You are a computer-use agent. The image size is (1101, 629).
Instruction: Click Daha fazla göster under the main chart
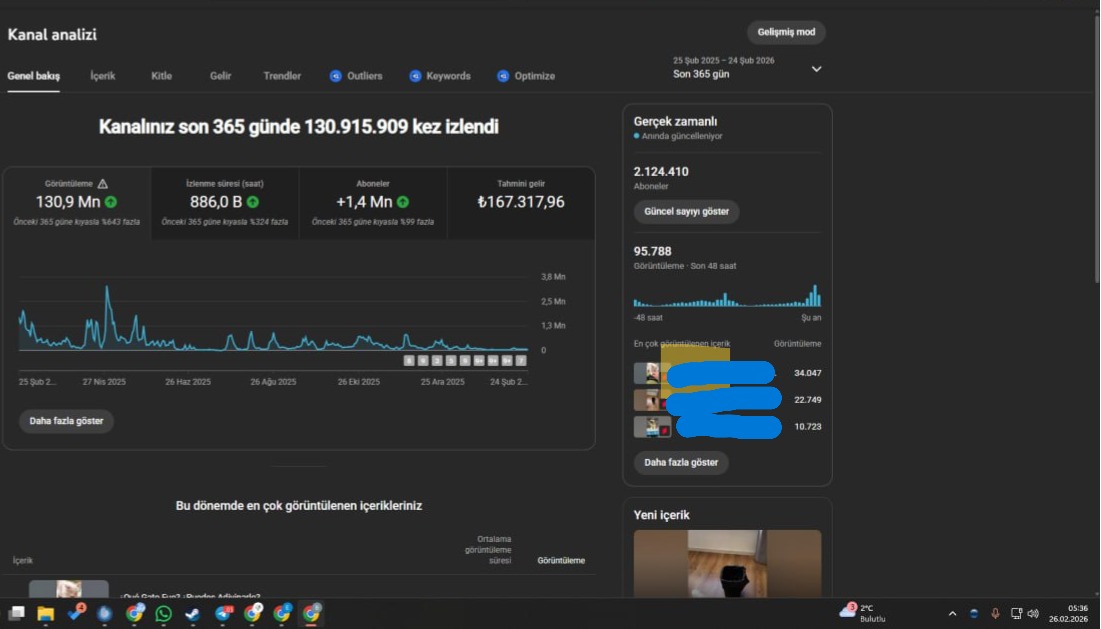point(66,421)
